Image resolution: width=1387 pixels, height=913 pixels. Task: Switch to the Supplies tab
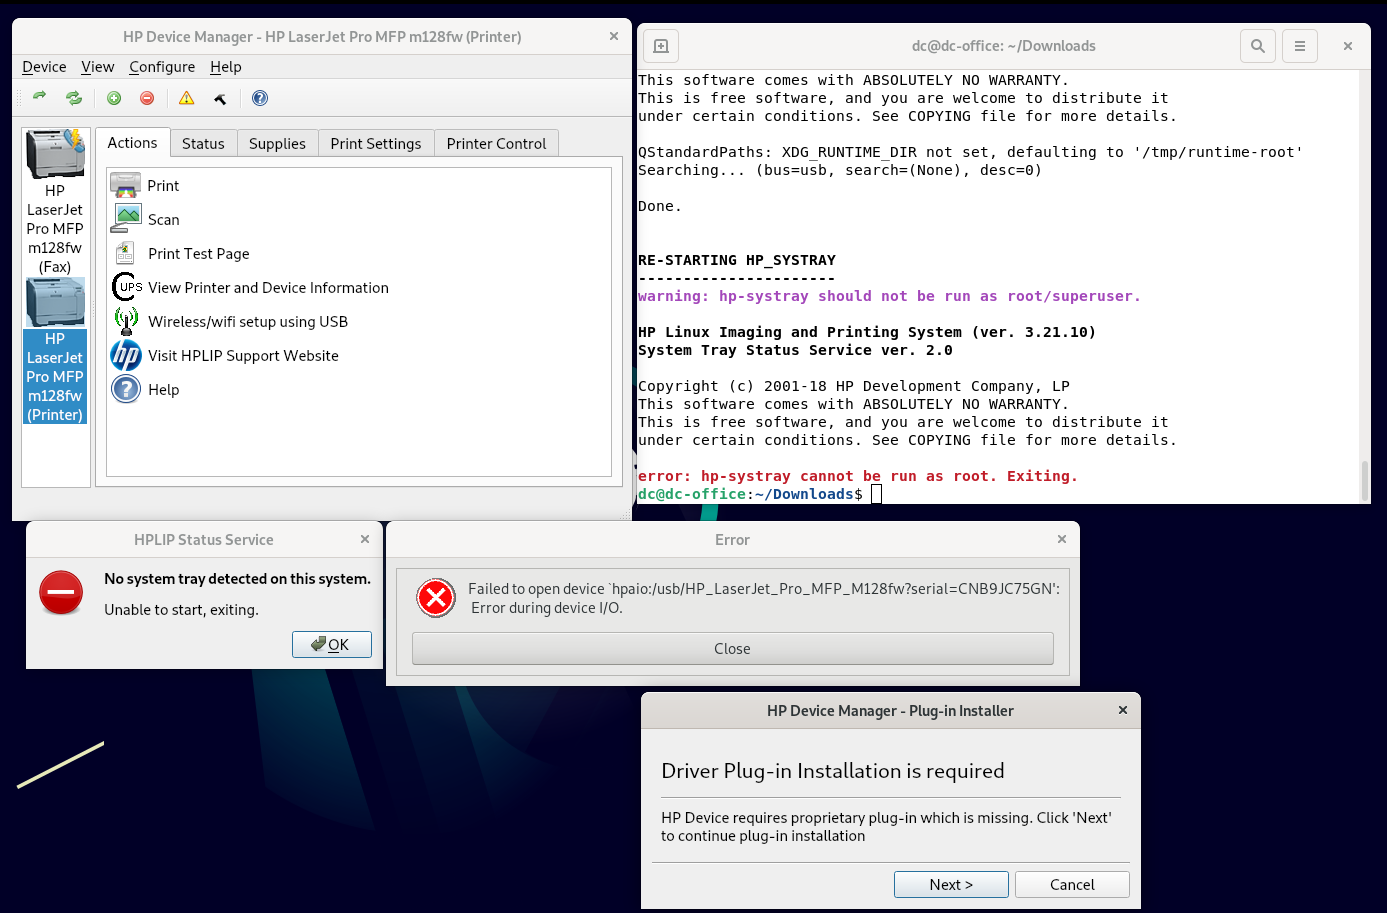pos(277,144)
